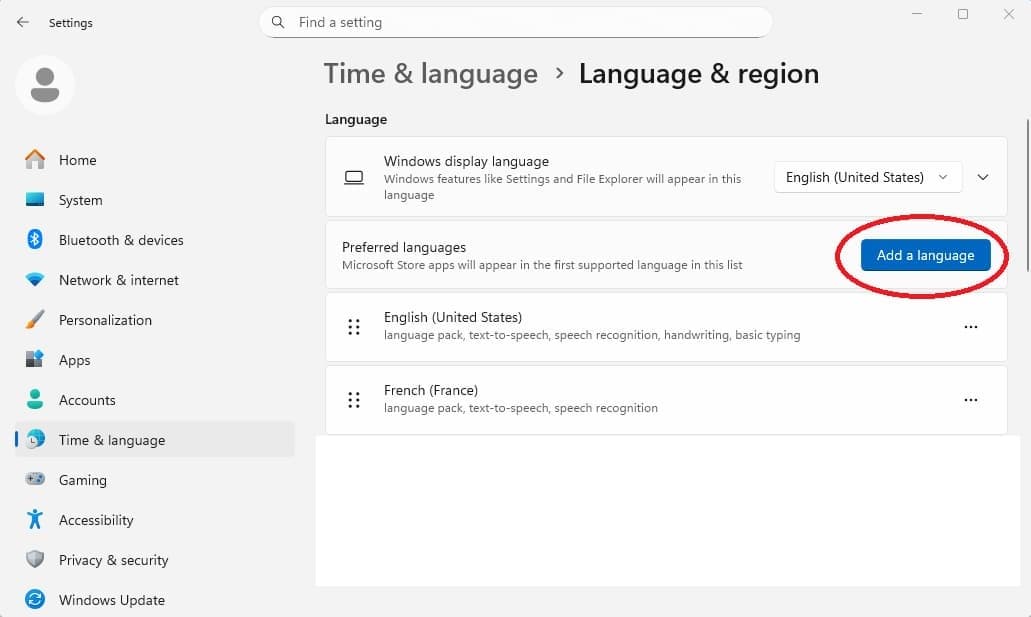The height and width of the screenshot is (617, 1031).
Task: Select the Accounts section
Action: [88, 400]
